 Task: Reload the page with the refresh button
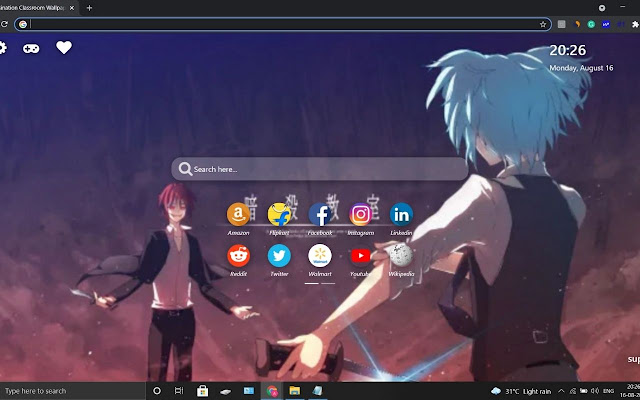click(4, 24)
